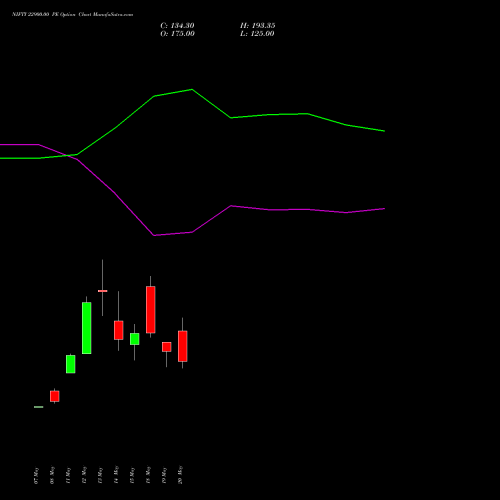Select the 07 May date label
500x500 pixels.
tap(36, 475)
